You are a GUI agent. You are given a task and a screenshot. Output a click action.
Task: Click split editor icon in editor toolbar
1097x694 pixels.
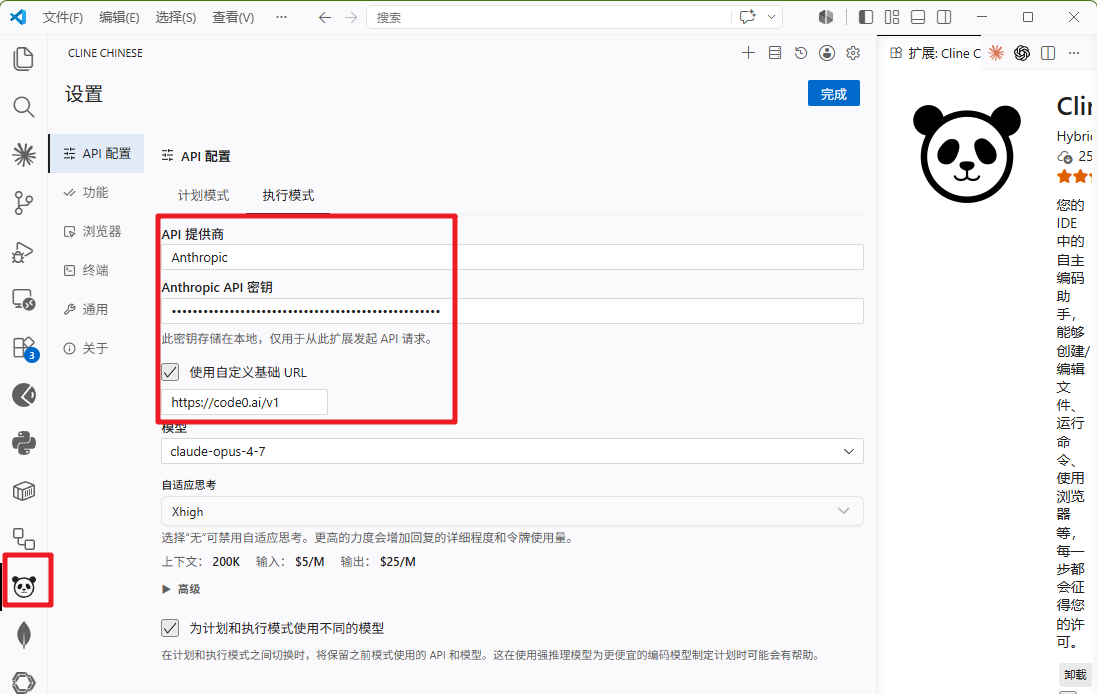1048,53
